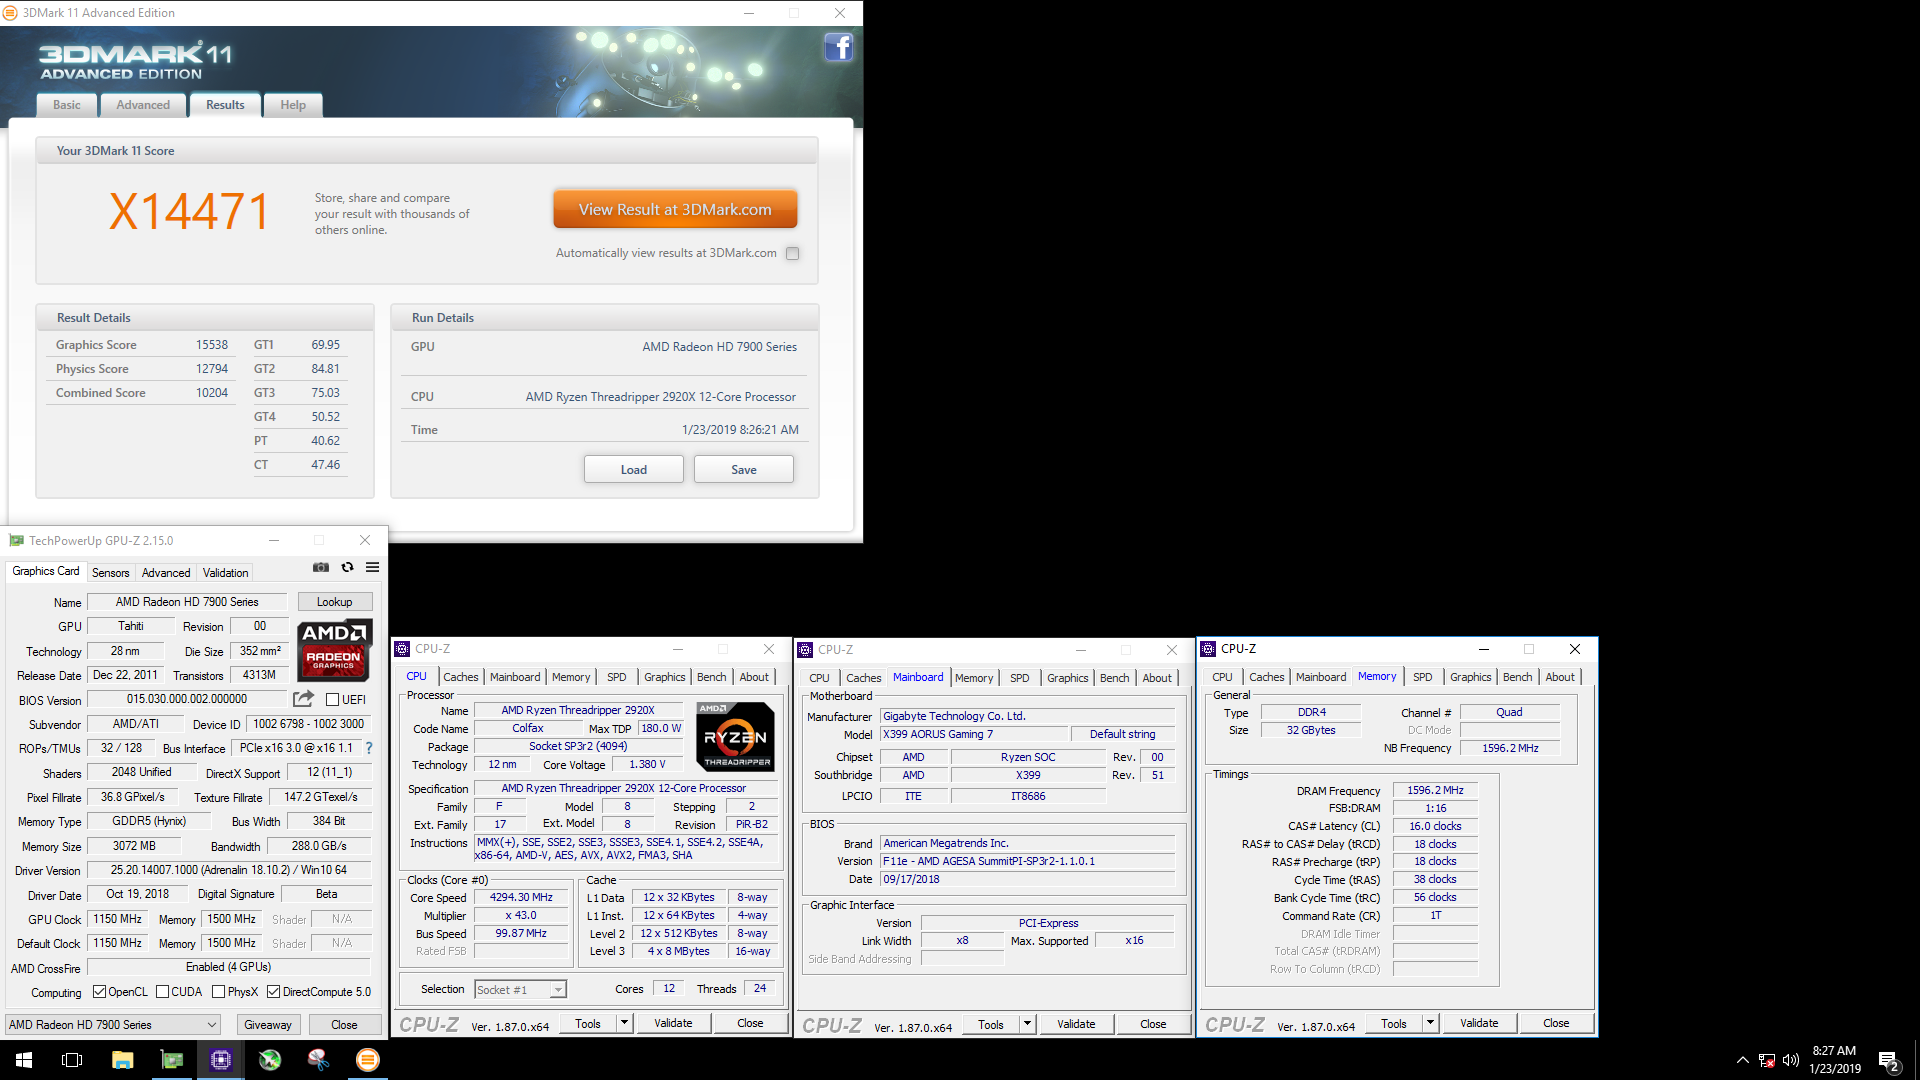
Task: Click orange 3DMark taskbar icon
Action: pos(368,1060)
